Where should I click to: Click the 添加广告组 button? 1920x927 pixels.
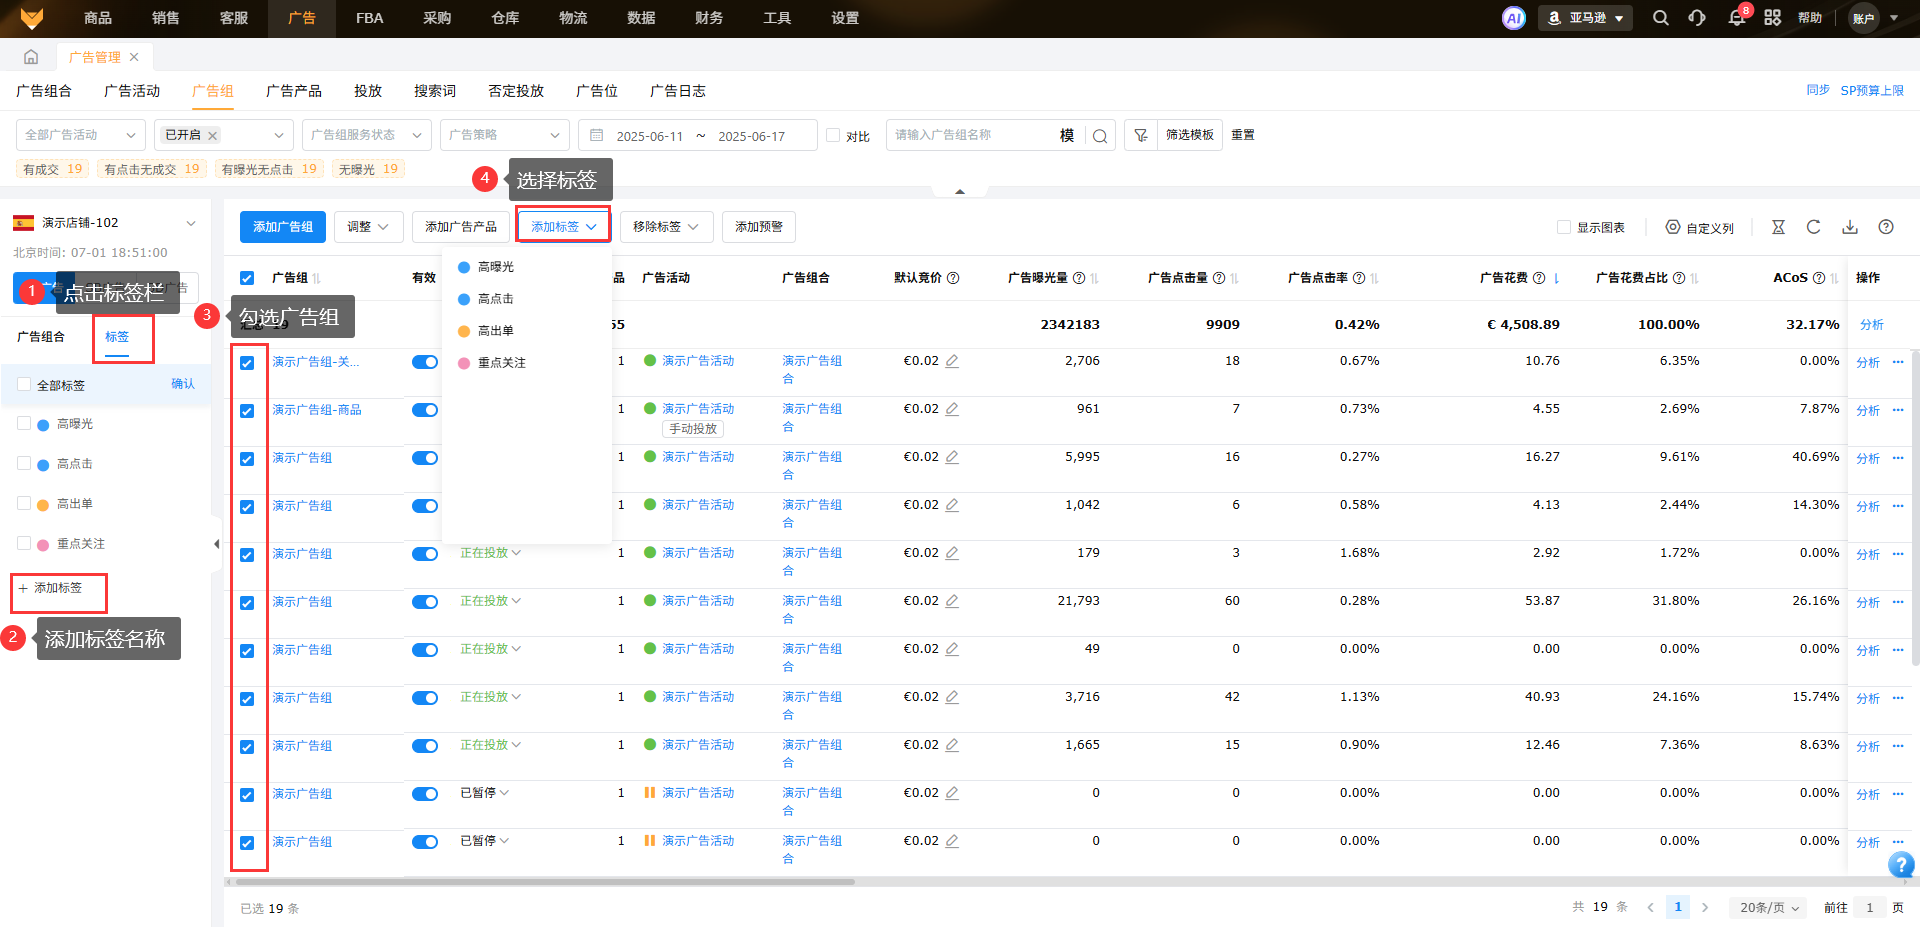282,227
